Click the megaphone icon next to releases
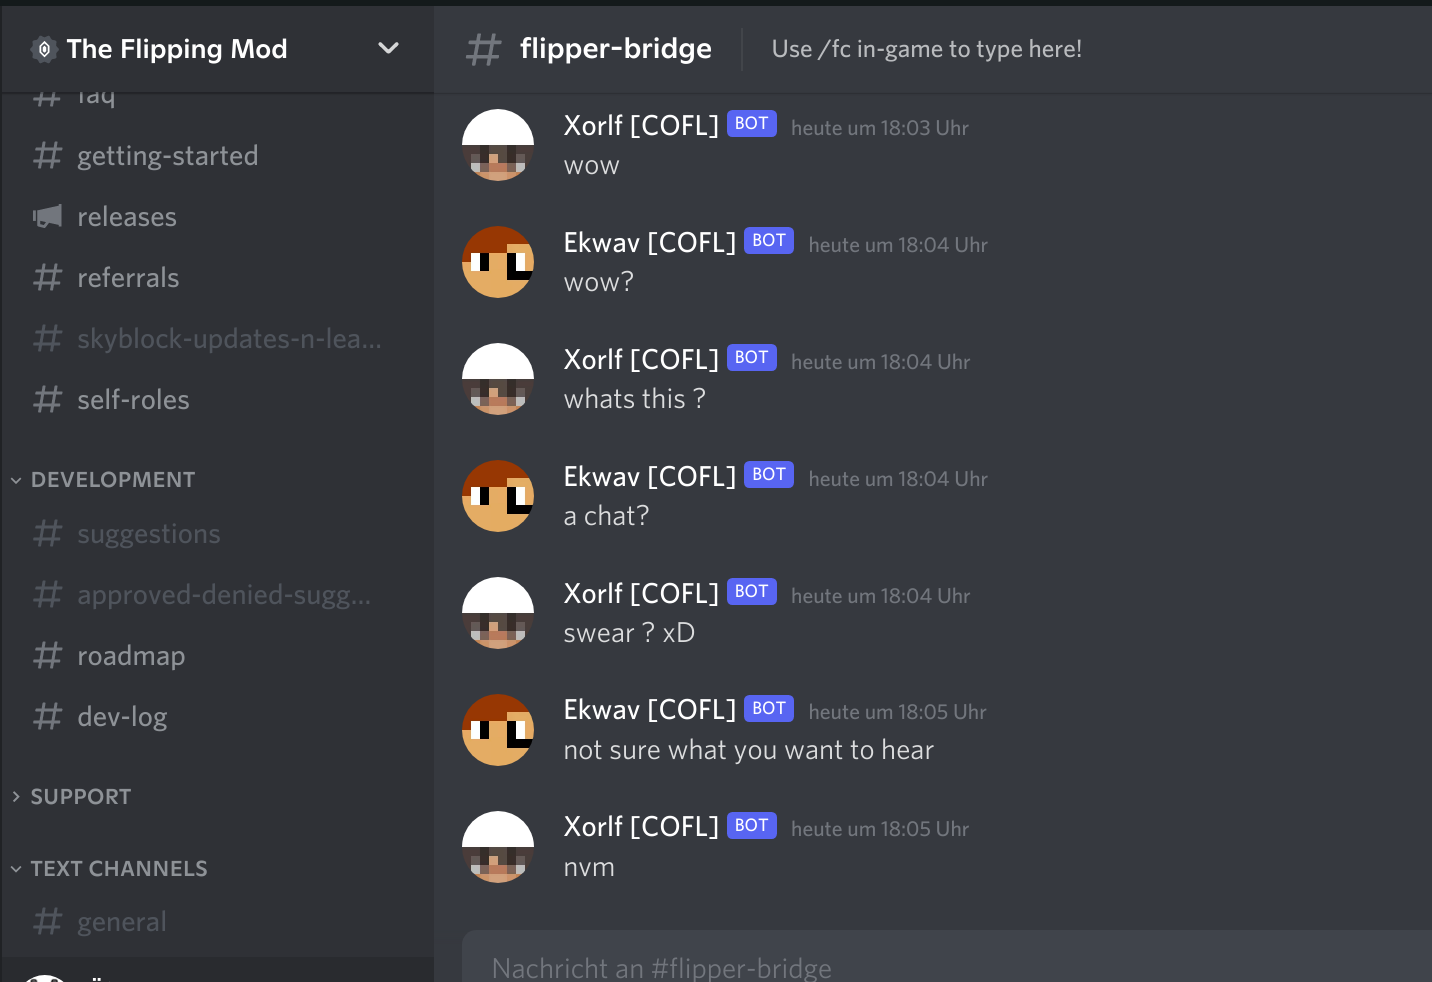1432x982 pixels. pyautogui.click(x=47, y=216)
